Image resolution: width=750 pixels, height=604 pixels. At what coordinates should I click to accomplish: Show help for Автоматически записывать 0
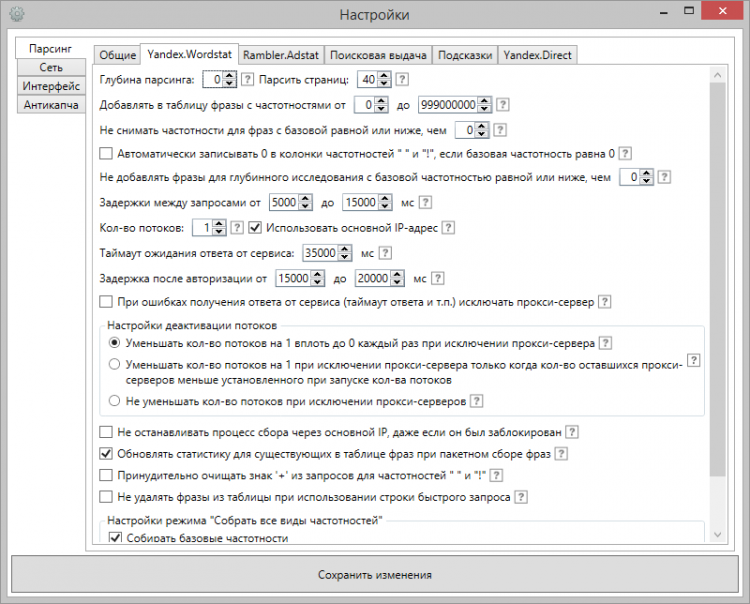[x=625, y=154]
